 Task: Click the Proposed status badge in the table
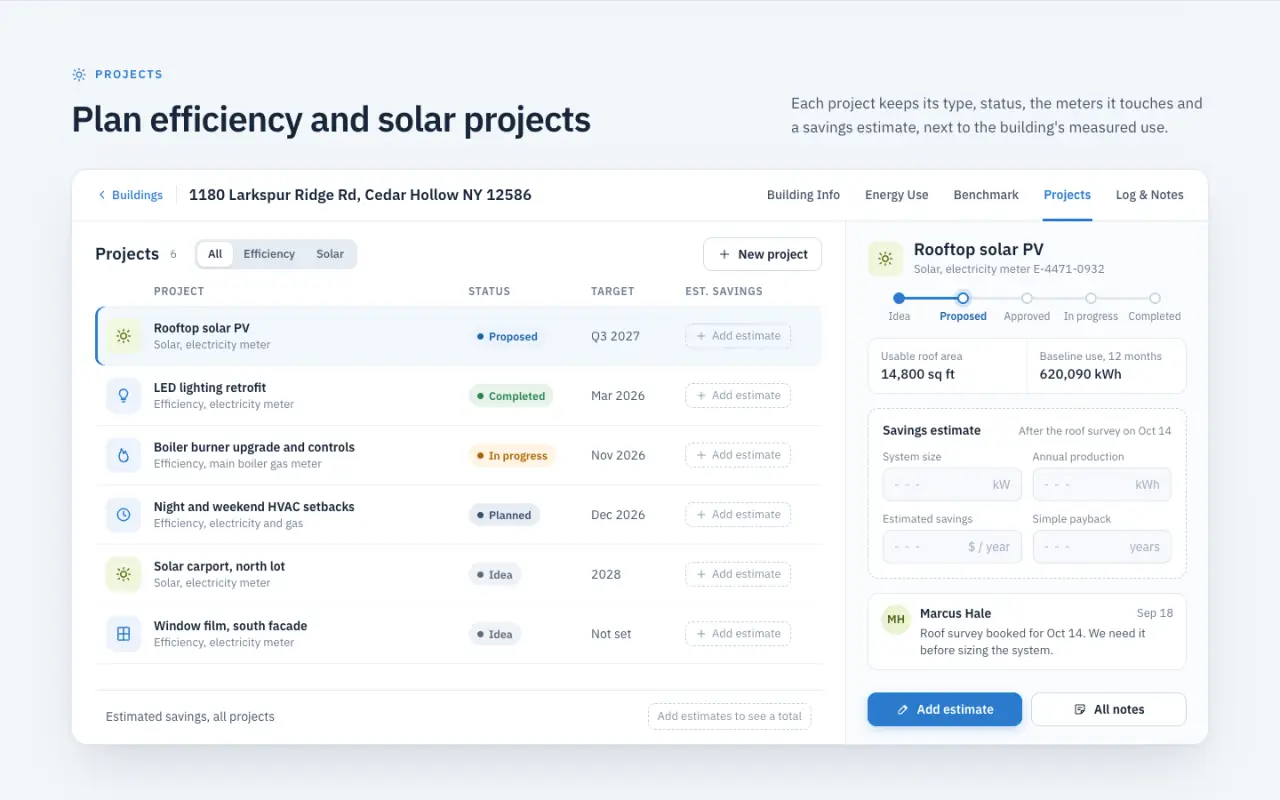(x=508, y=337)
